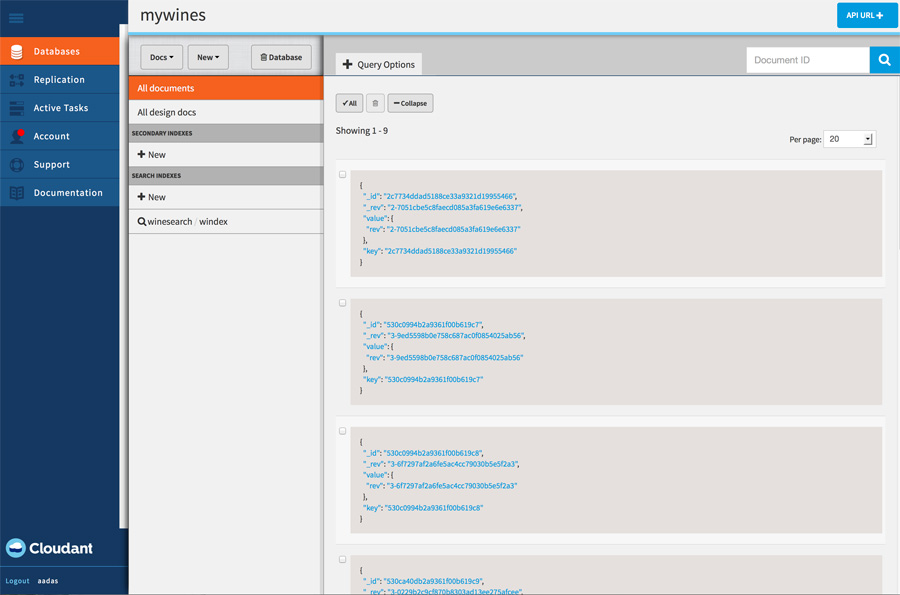
Task: Click the Databases stack icon
Action: click(x=17, y=52)
